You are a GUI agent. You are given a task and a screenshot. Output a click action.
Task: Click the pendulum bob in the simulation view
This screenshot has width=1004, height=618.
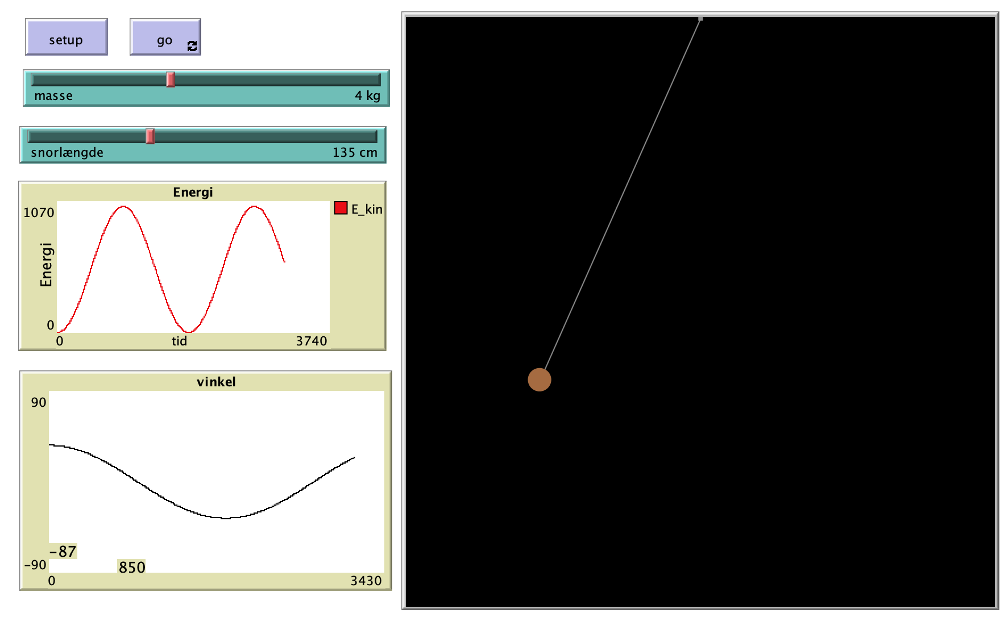point(540,378)
